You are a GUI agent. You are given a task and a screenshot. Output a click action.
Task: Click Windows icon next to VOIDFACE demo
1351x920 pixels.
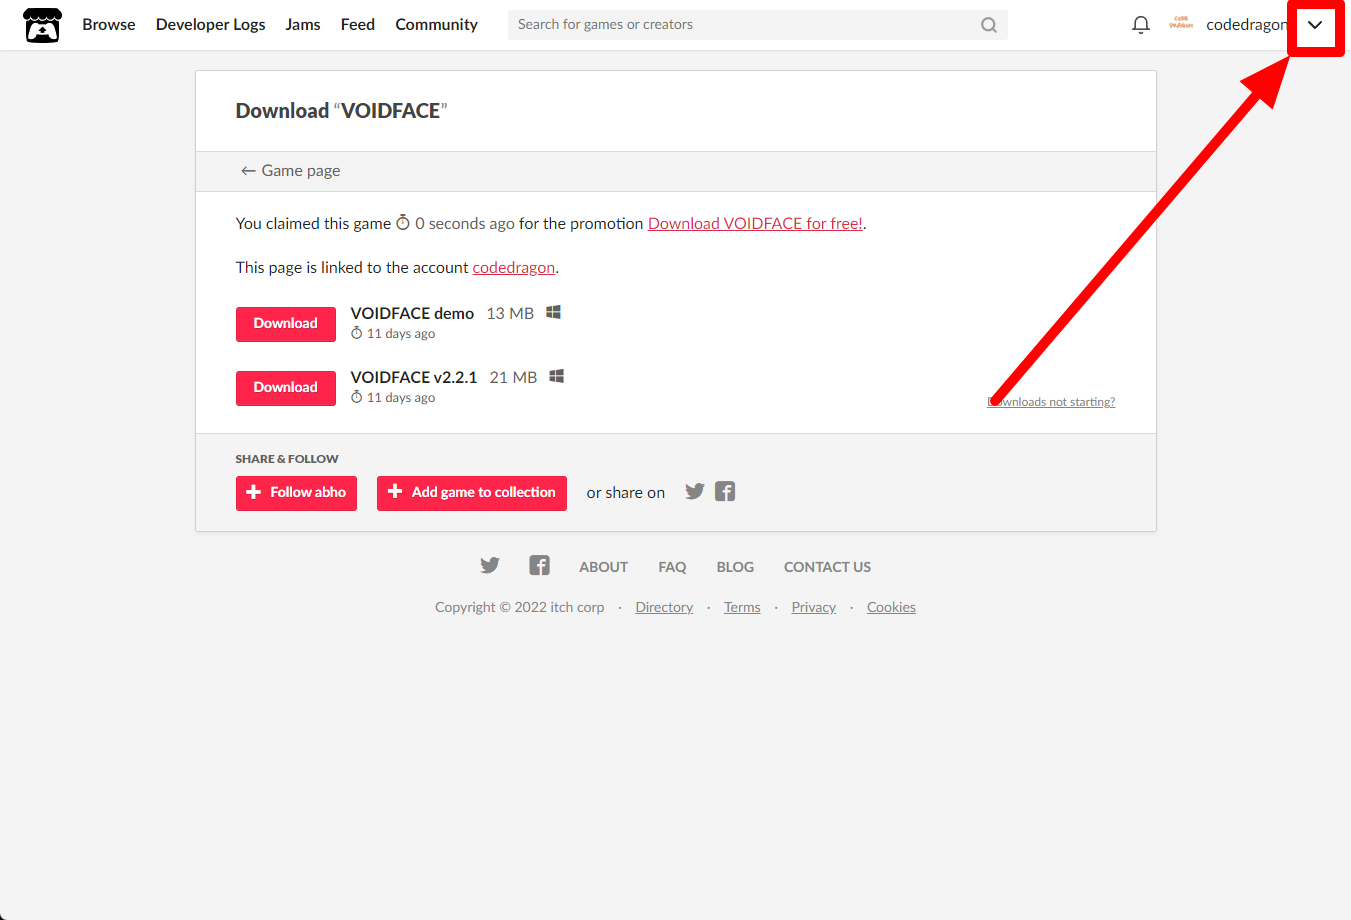click(x=553, y=312)
